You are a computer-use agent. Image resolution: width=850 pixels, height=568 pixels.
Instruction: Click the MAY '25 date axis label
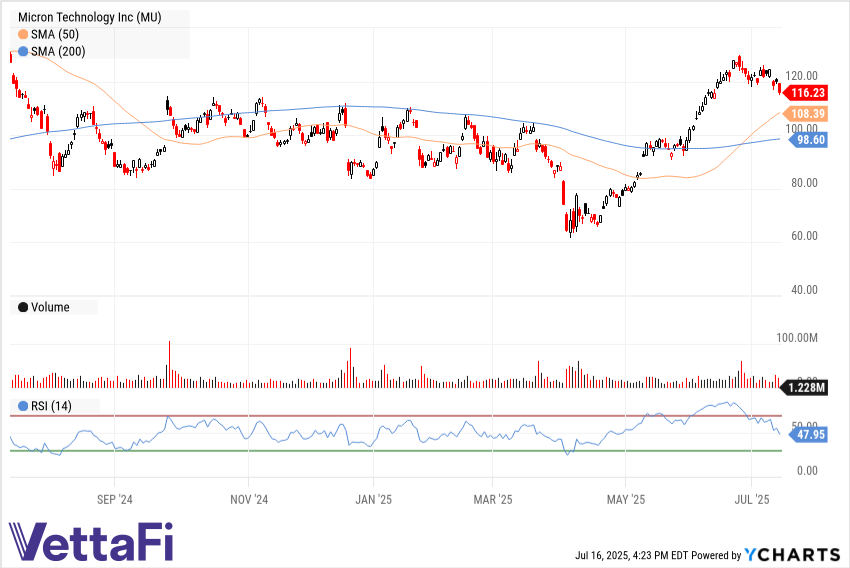point(626,499)
